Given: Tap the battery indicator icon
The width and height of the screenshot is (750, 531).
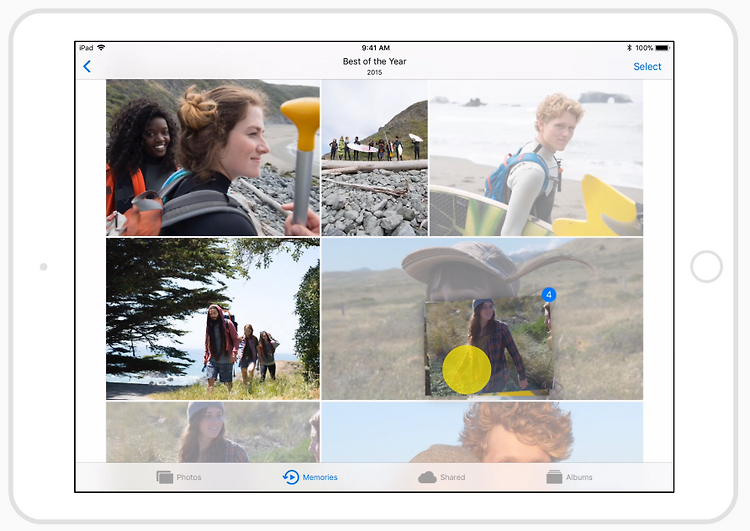Looking at the screenshot, I should [662, 48].
